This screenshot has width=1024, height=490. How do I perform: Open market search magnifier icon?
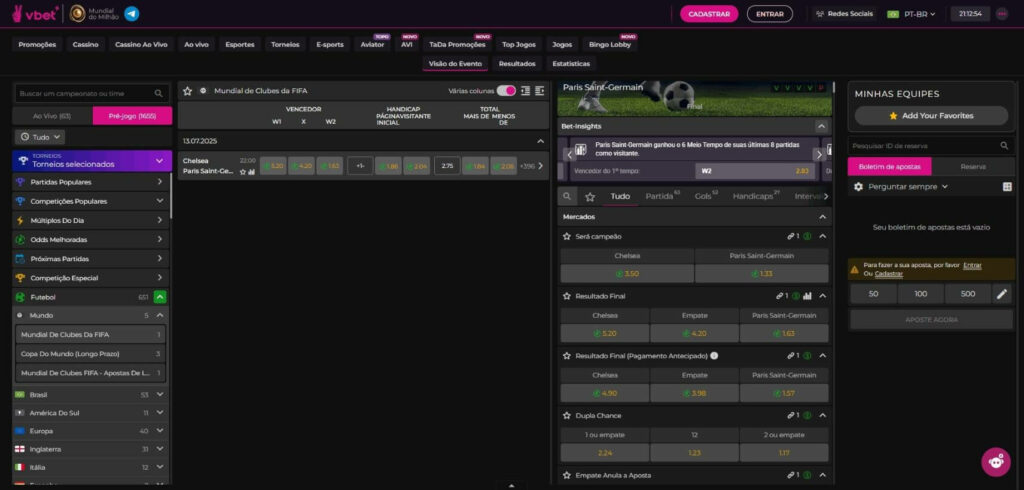coord(567,196)
